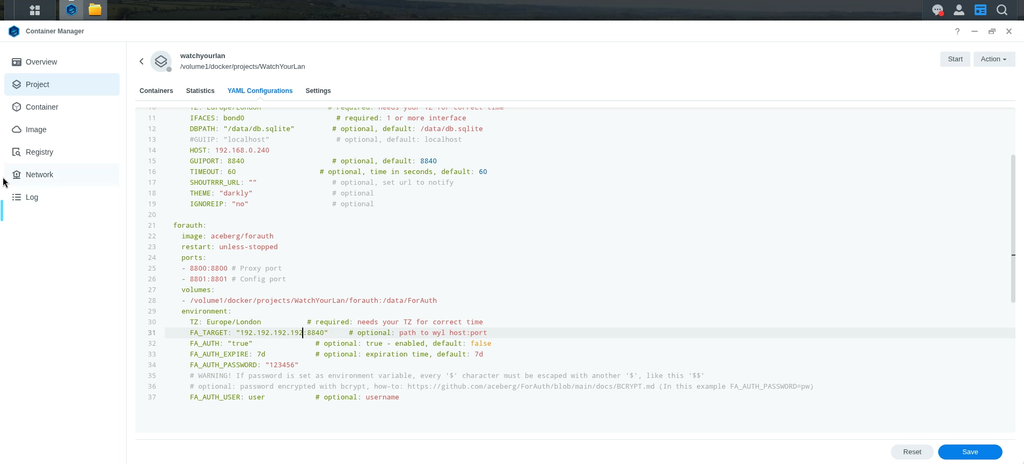This screenshot has width=1024, height=464.
Task: Open Log section list icon
Action: coord(17,197)
